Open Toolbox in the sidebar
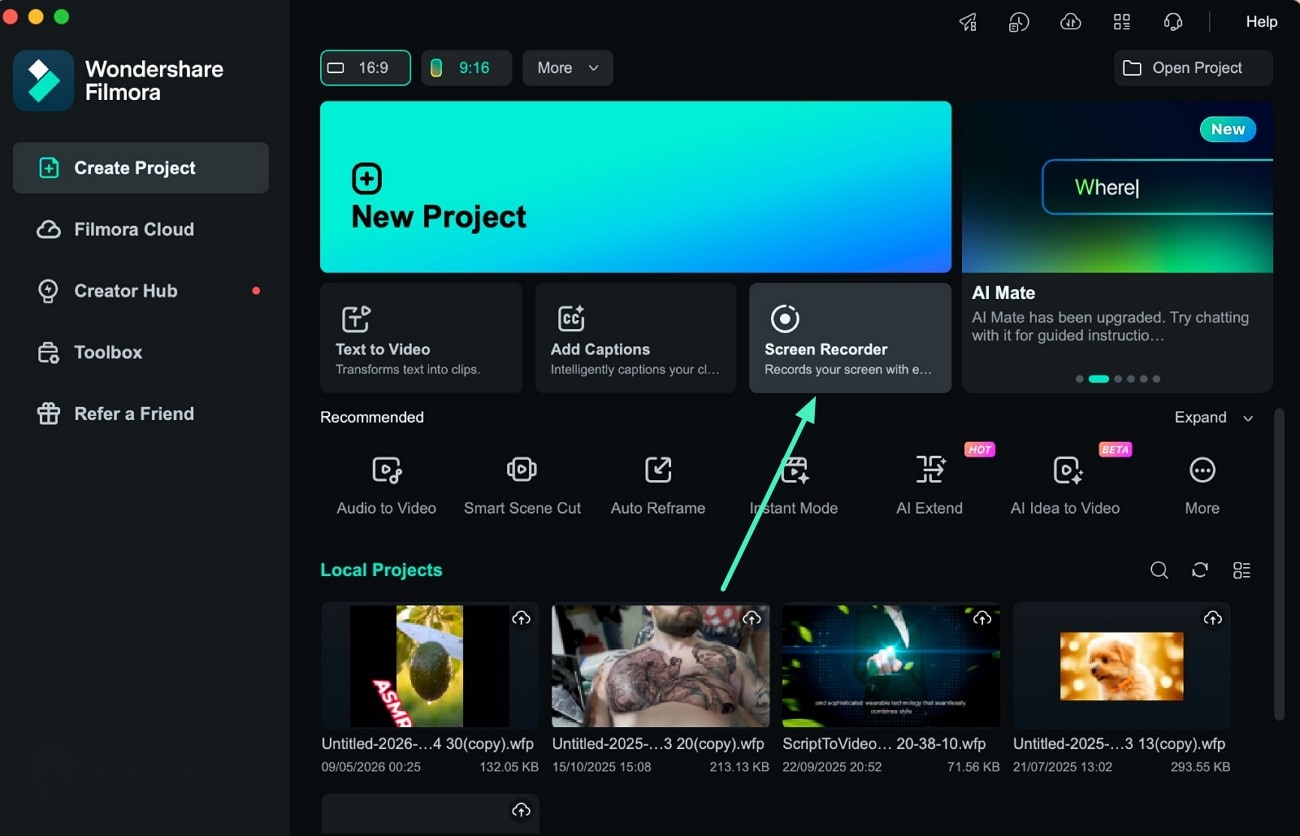 (x=141, y=352)
